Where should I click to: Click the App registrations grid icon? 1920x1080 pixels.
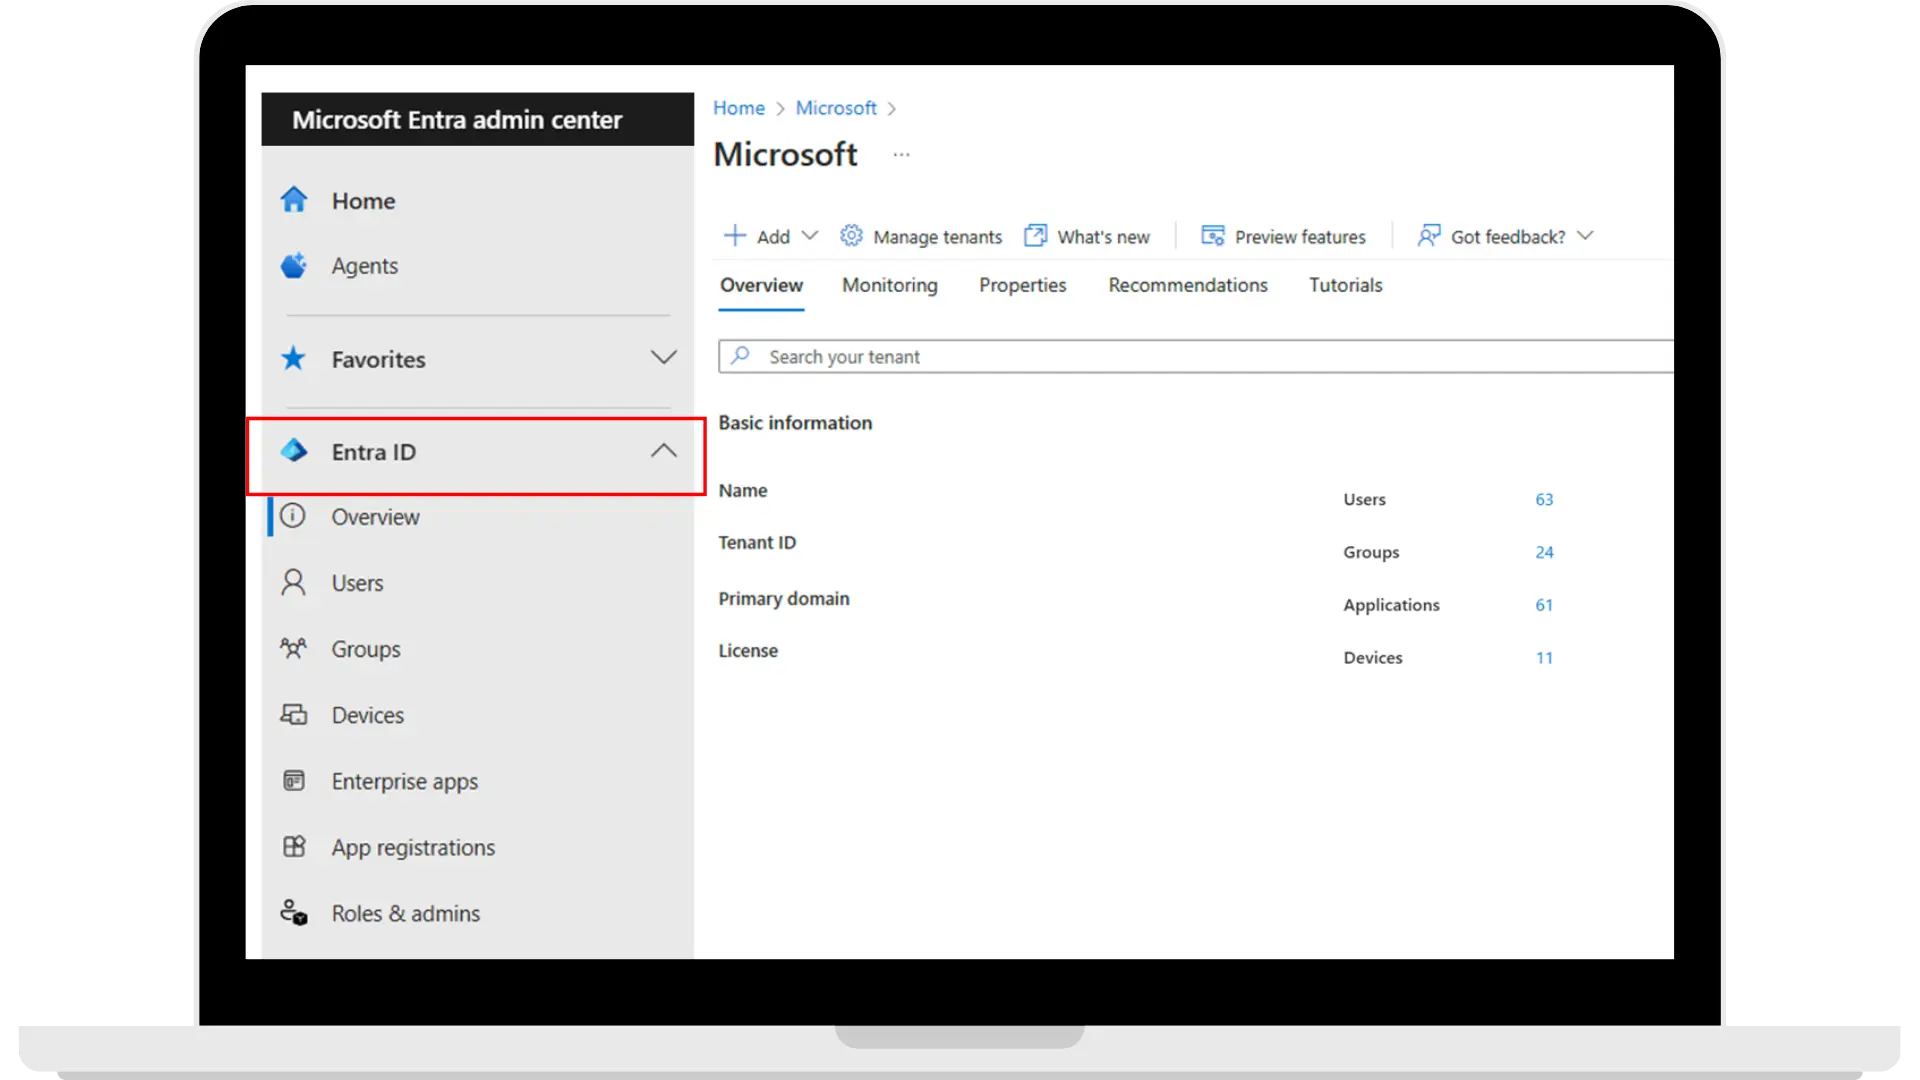click(294, 847)
